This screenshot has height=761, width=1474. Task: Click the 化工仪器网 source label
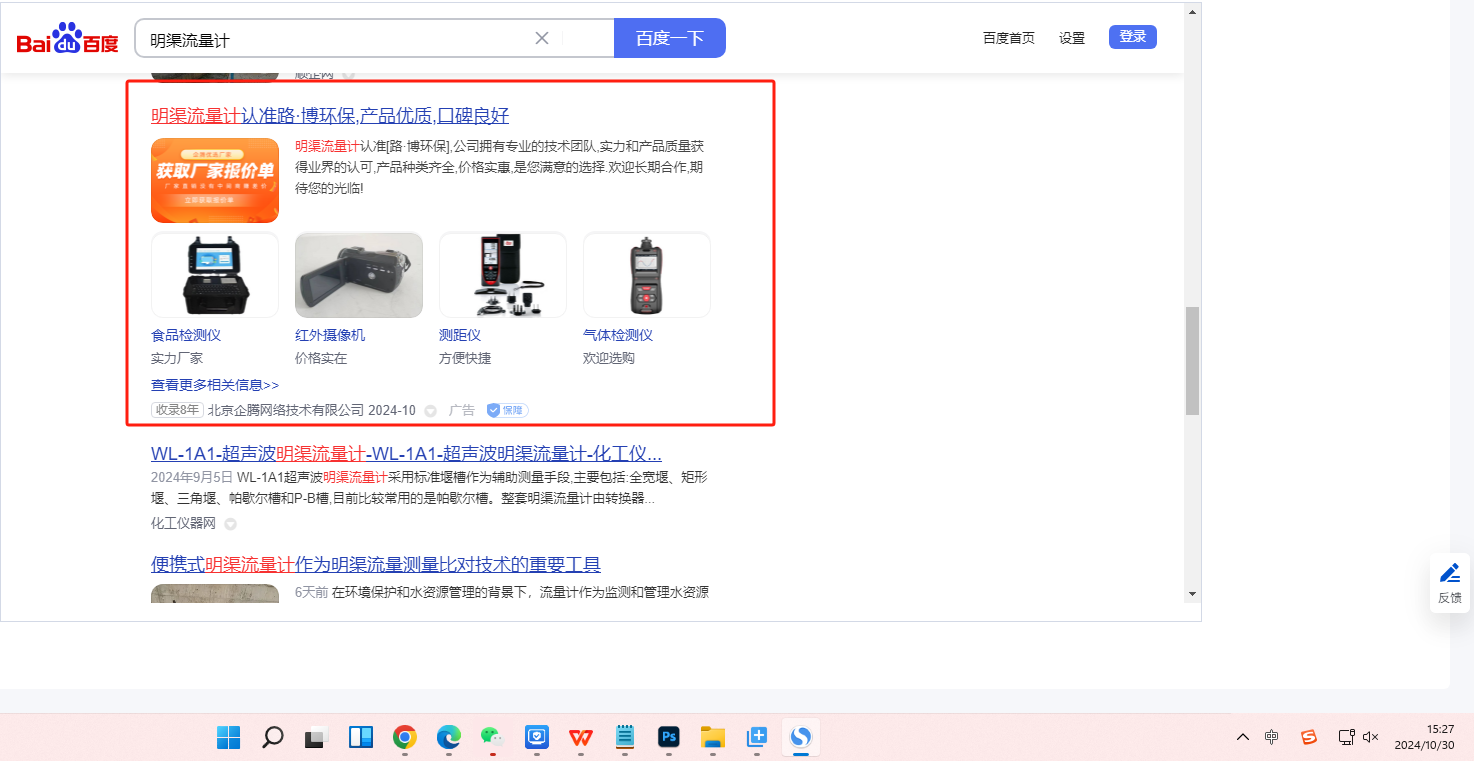(x=183, y=523)
